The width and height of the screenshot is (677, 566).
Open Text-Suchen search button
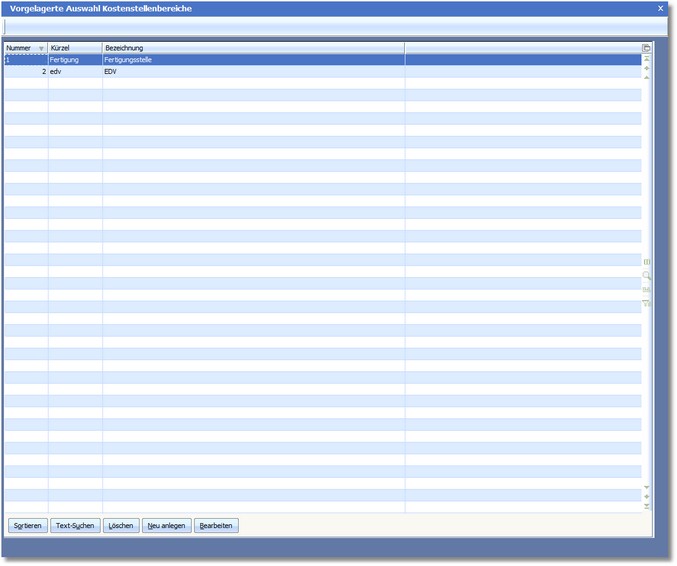coord(76,525)
